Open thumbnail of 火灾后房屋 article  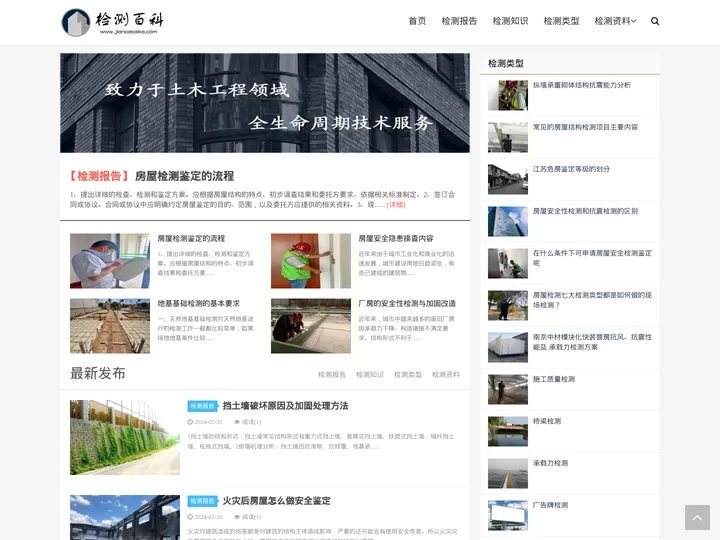tap(125, 518)
